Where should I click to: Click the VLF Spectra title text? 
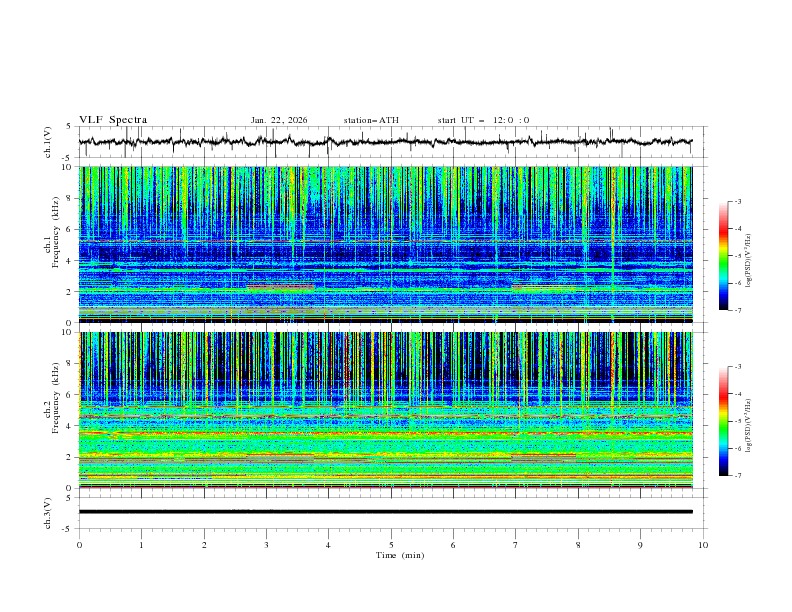(x=113, y=120)
